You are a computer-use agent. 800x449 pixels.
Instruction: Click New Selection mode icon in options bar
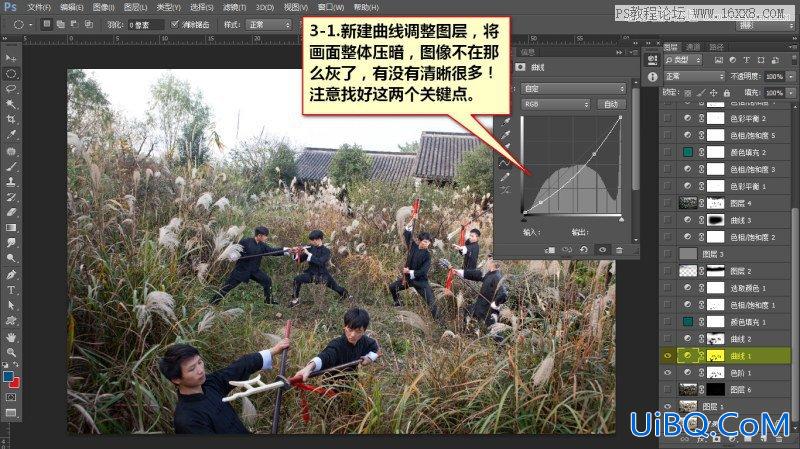(47, 24)
